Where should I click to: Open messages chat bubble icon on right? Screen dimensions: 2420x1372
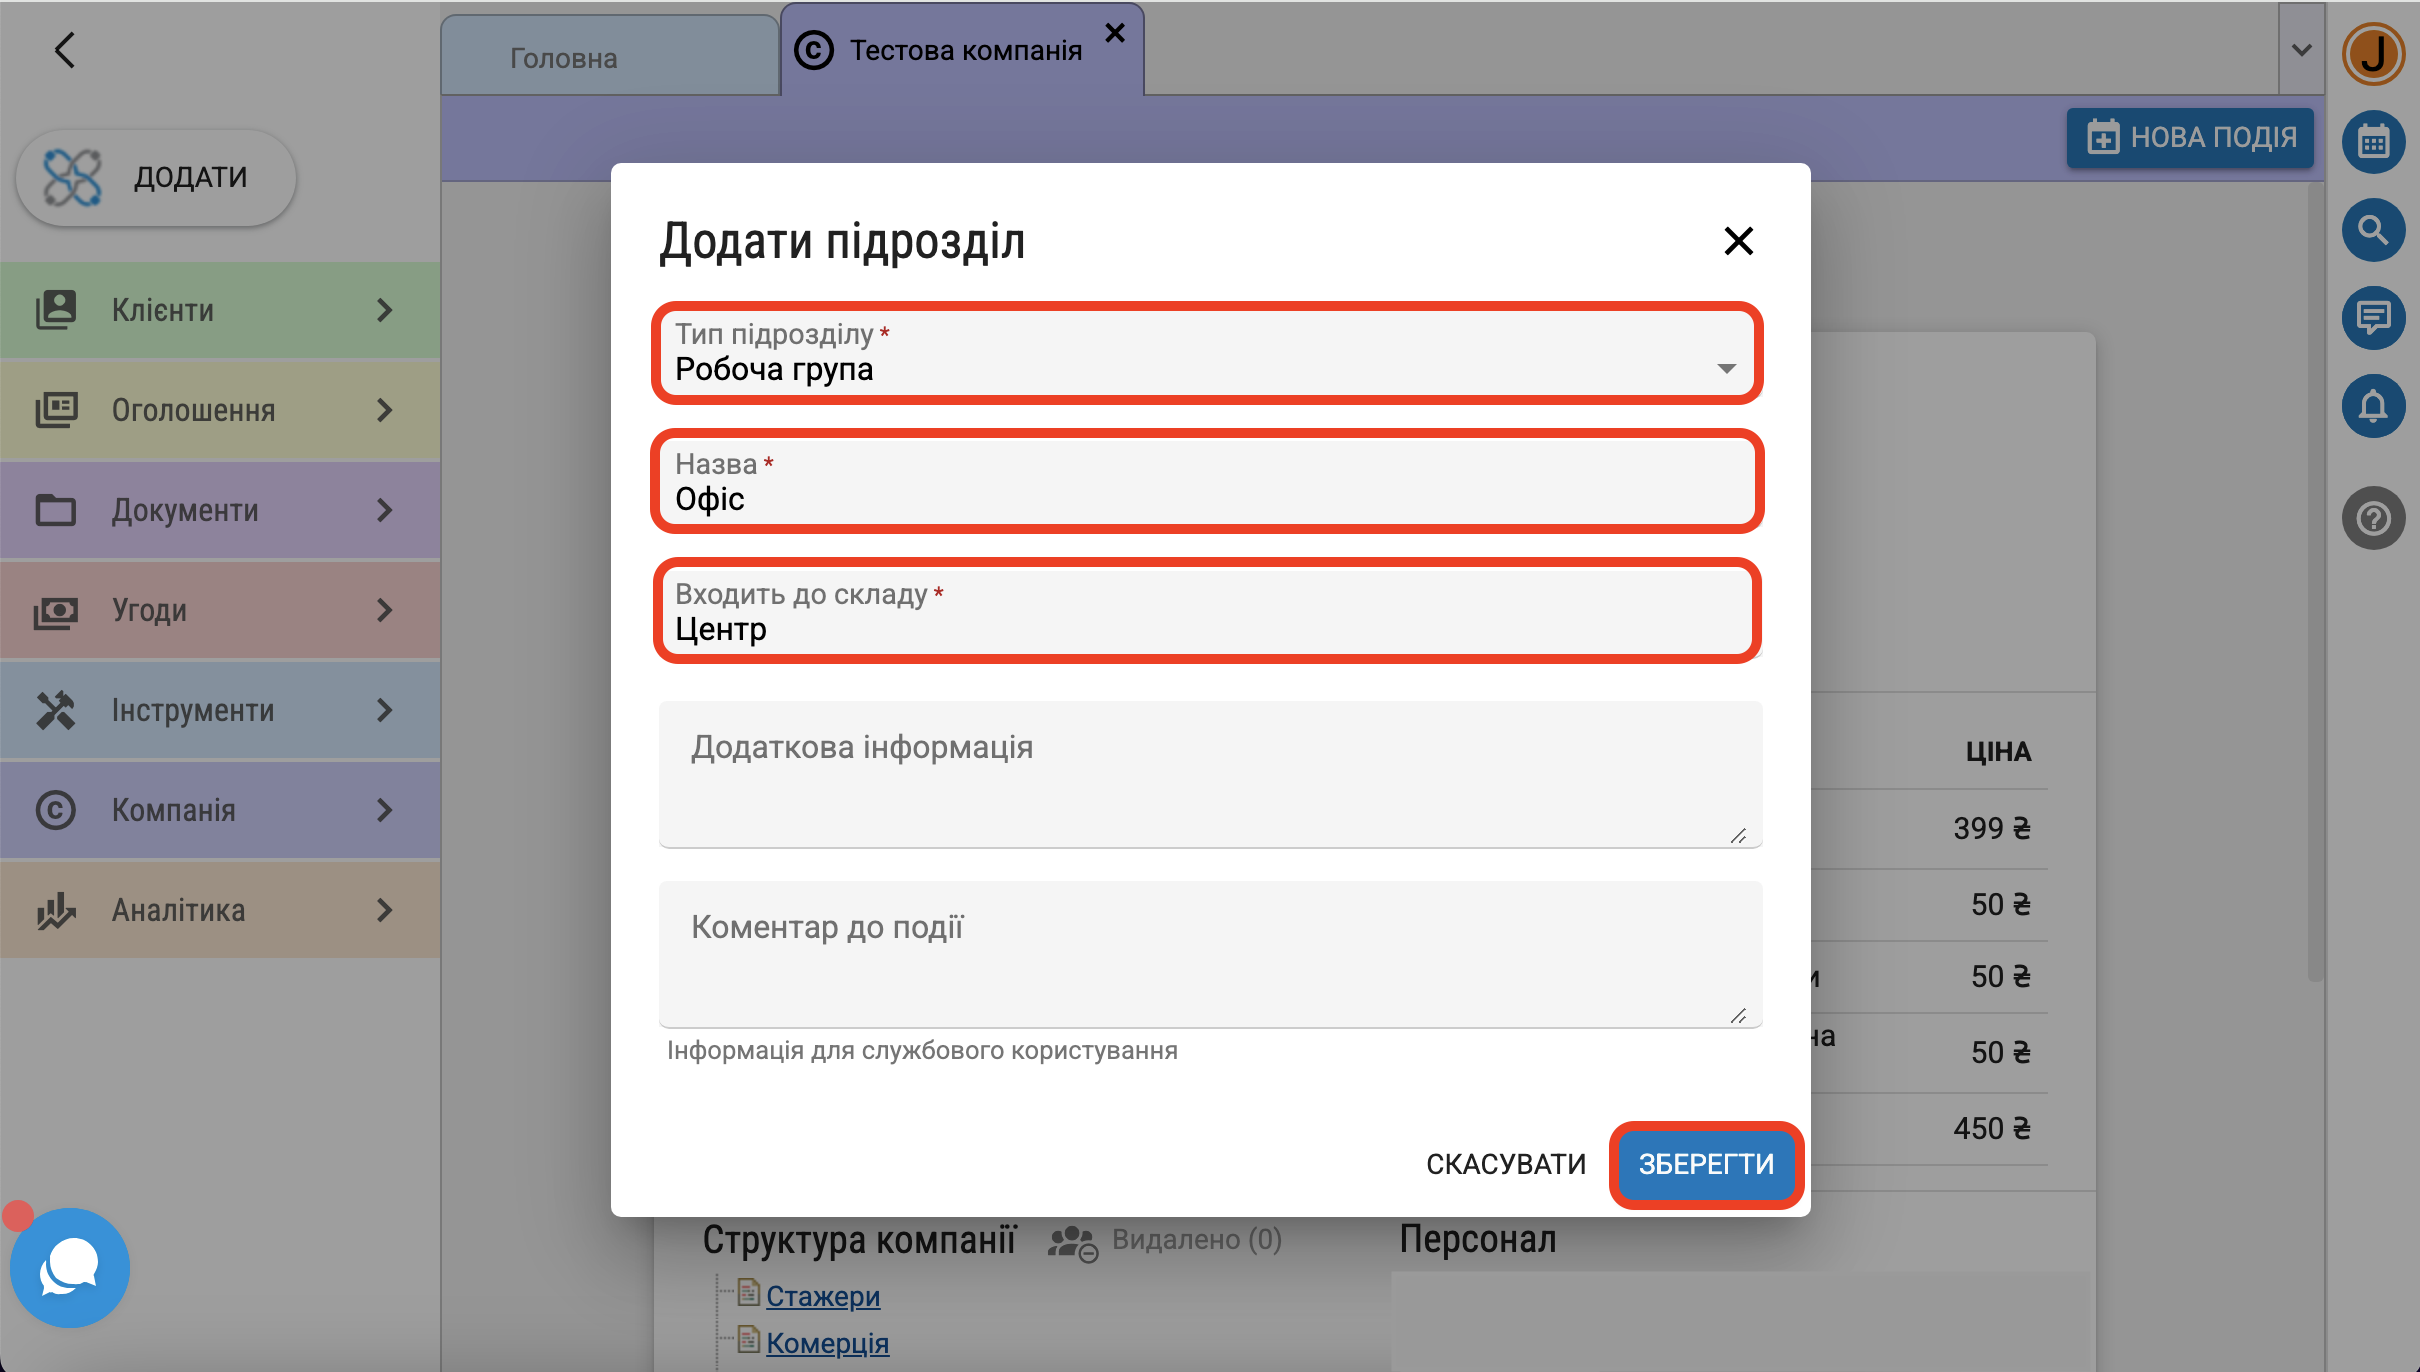2372,318
